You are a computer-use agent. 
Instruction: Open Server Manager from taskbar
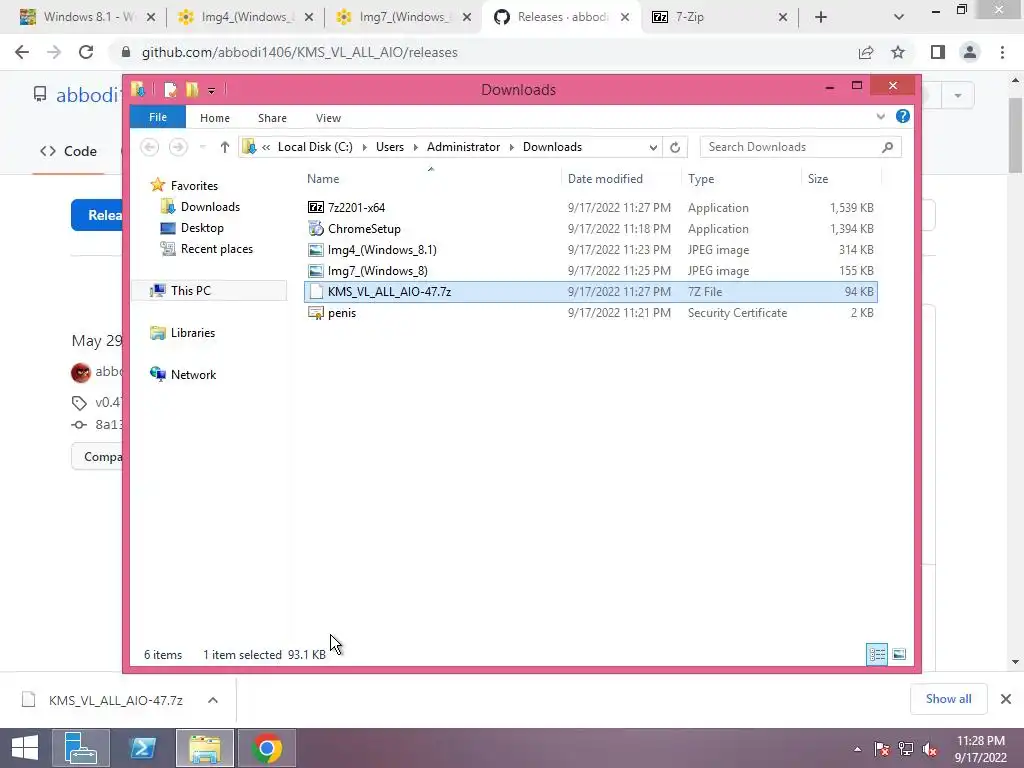click(80, 748)
